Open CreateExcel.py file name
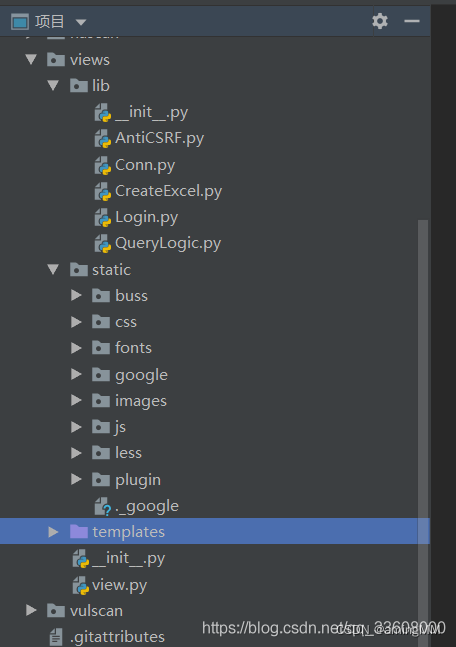This screenshot has width=456, height=647. pos(169,191)
